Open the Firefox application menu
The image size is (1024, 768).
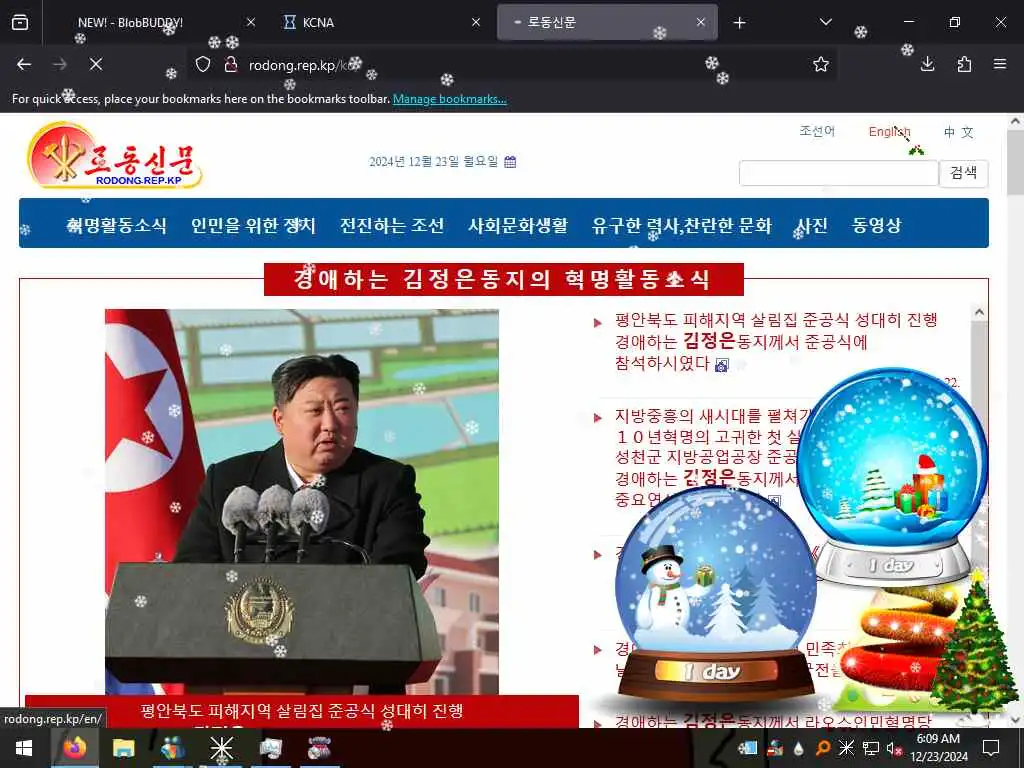tap(1000, 64)
